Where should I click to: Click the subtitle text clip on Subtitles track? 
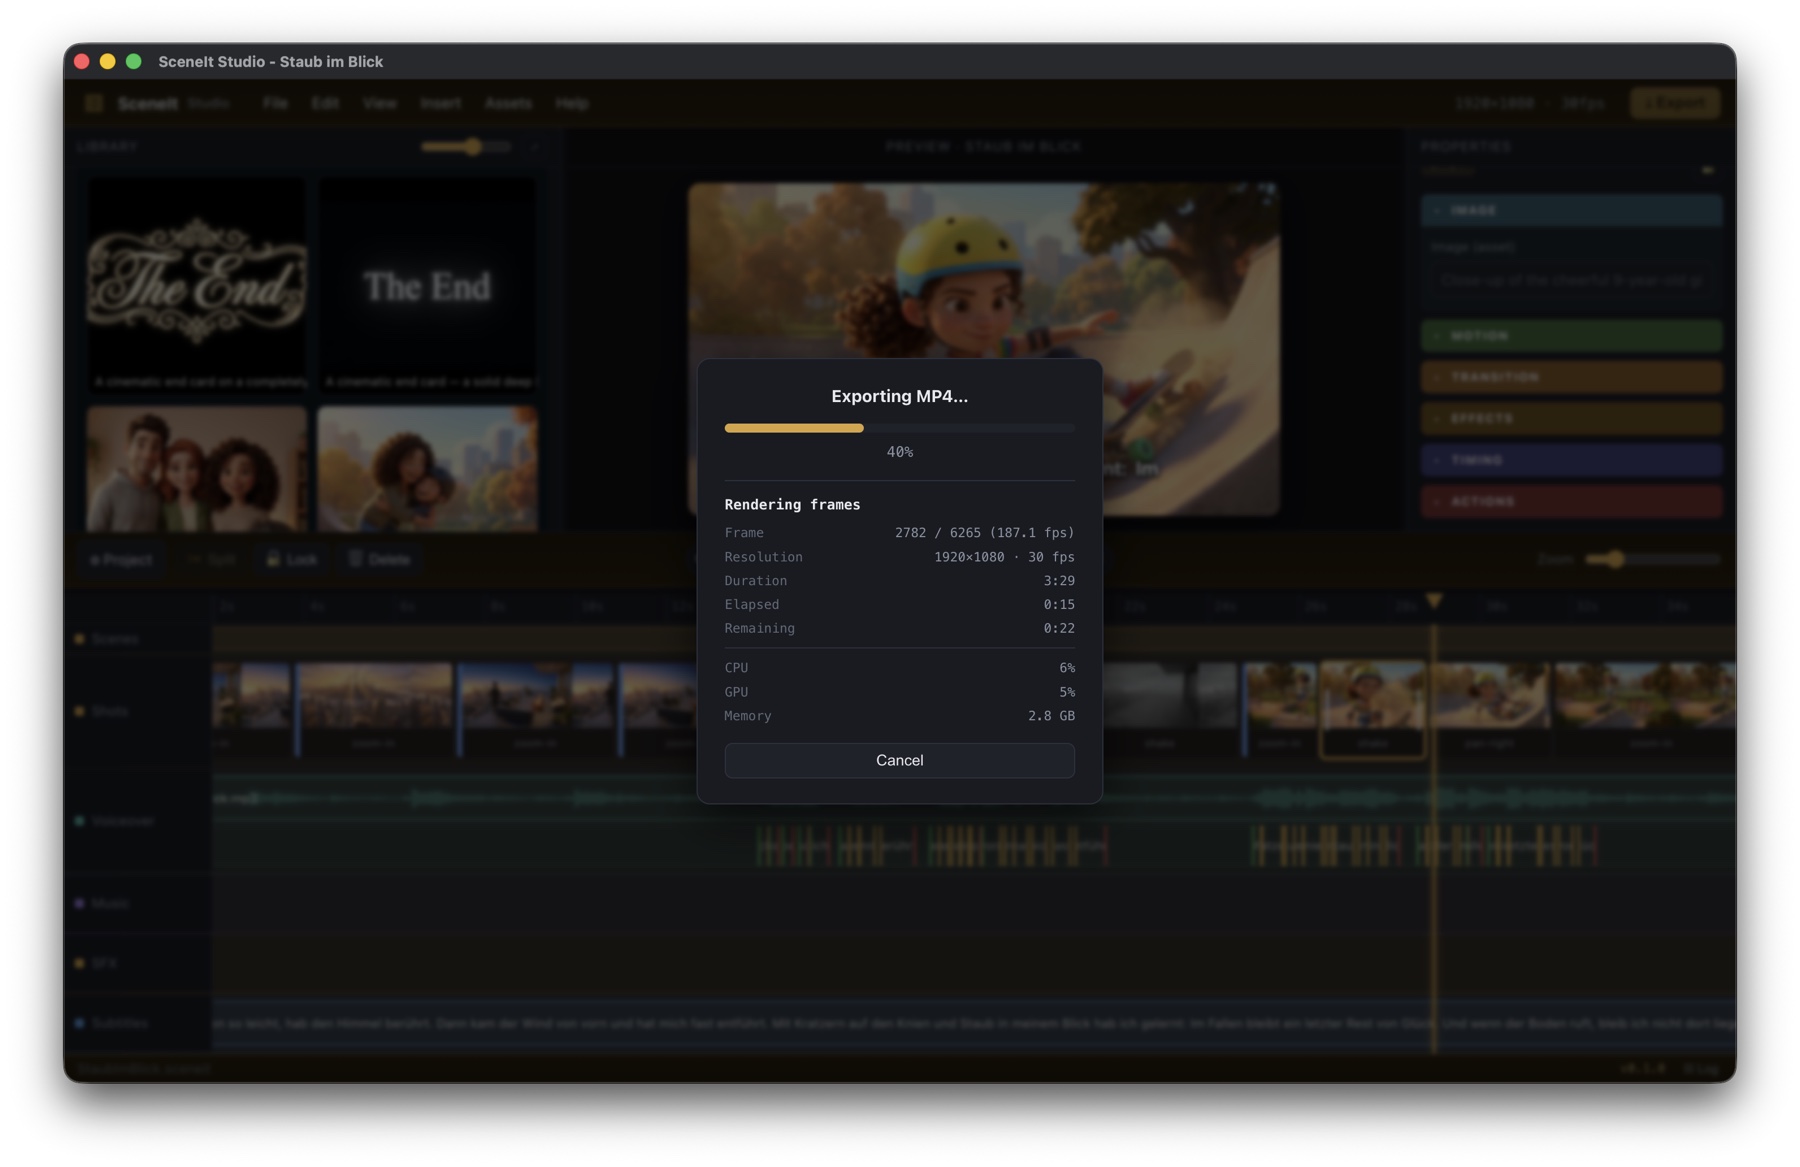[973, 1023]
